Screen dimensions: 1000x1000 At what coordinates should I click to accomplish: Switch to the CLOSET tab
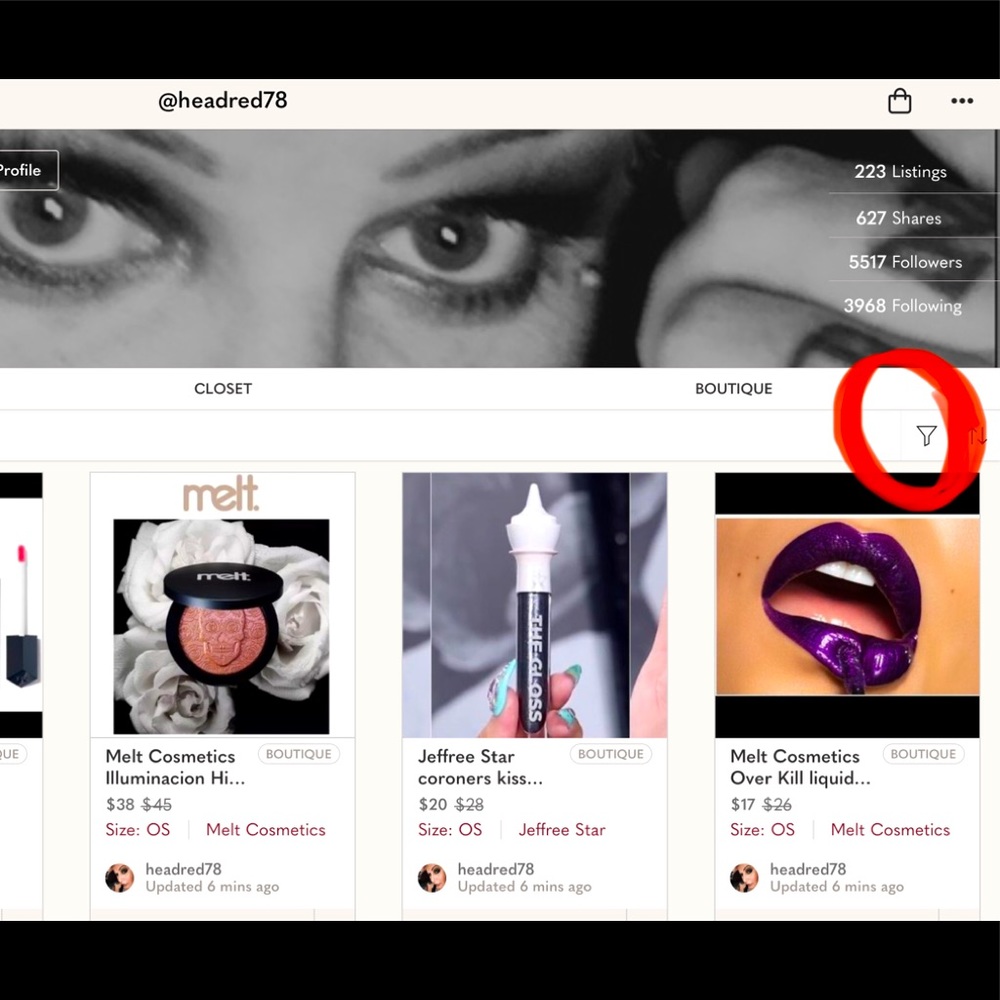[x=223, y=388]
